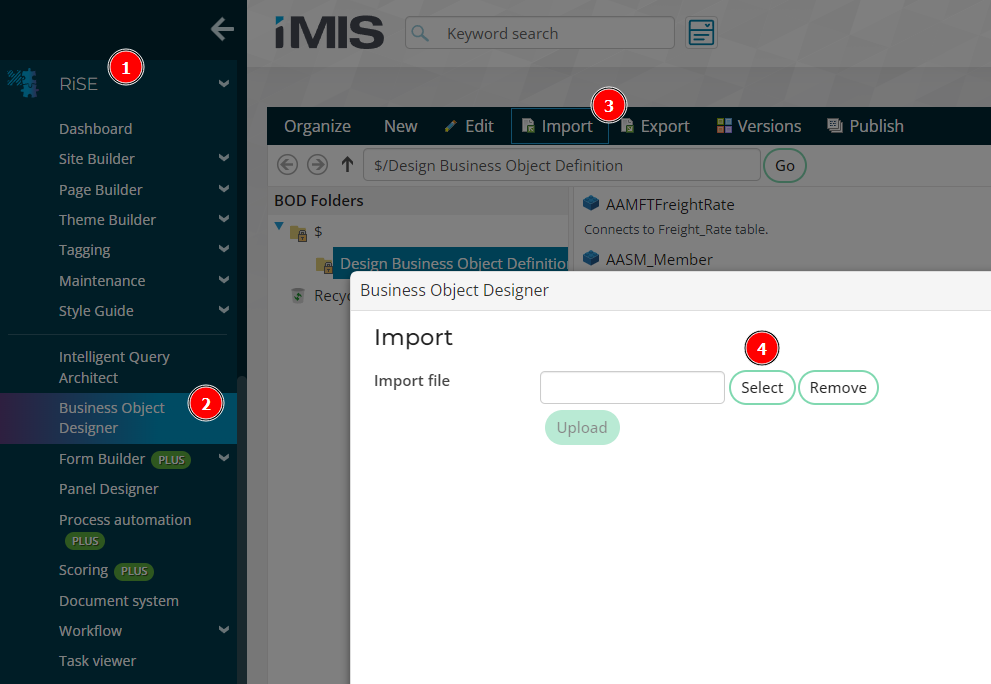This screenshot has width=991, height=684.
Task: Go up one folder level arrow
Action: pyautogui.click(x=347, y=165)
